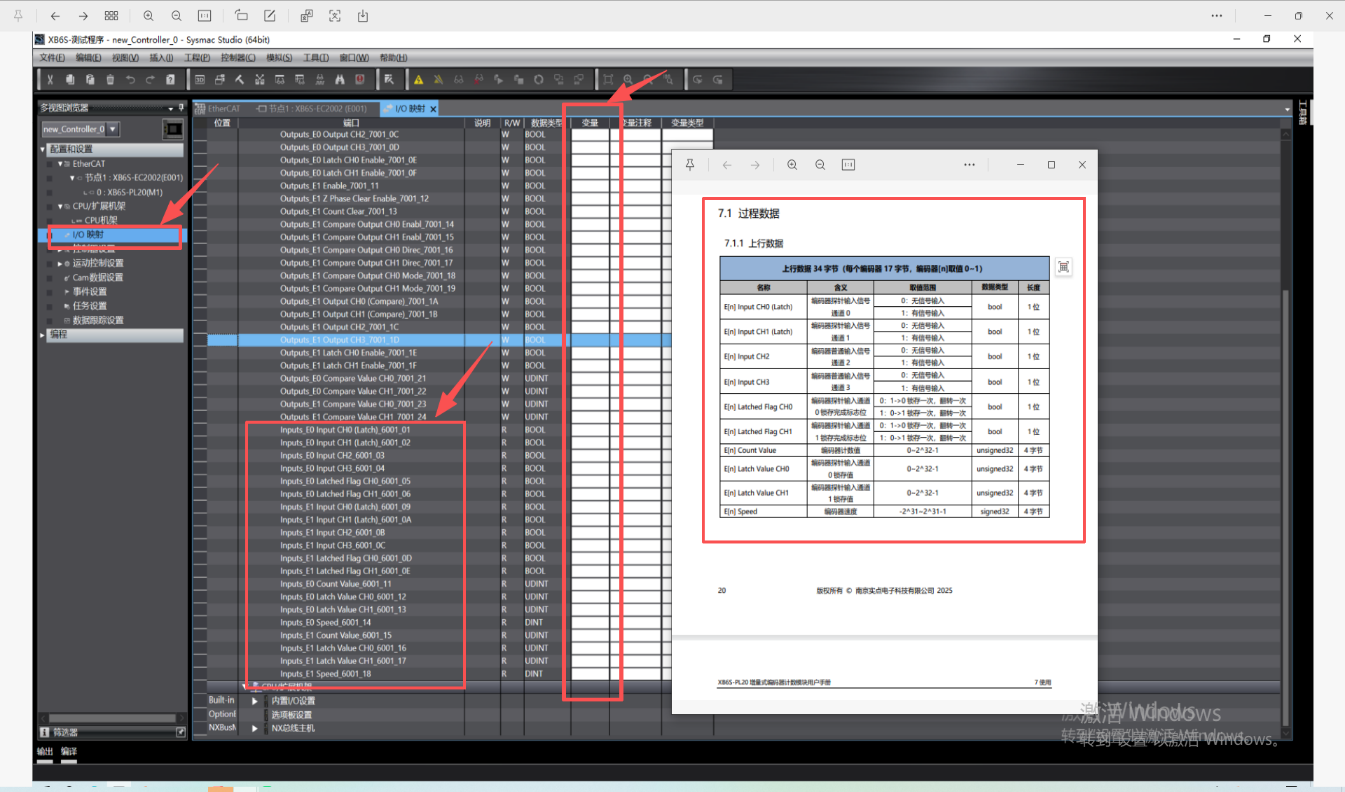This screenshot has height=792, width=1345.
Task: Expand the 运动控制设置 tree node
Action: click(x=60, y=264)
